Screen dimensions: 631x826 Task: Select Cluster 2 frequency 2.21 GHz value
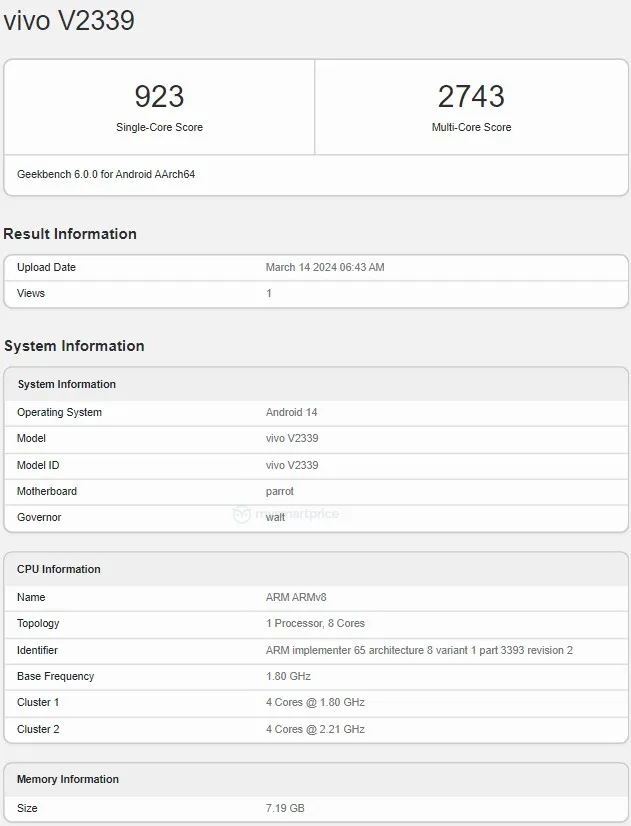315,729
